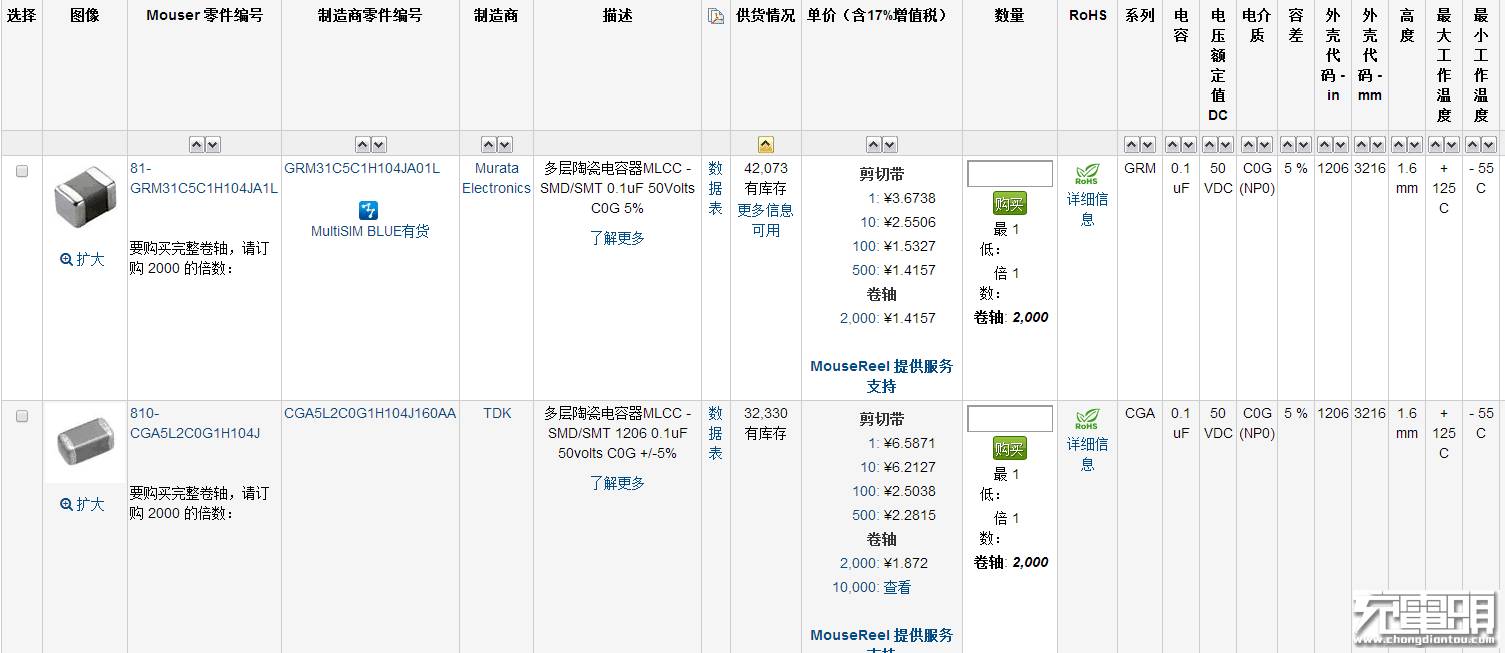
Task: Open Murata Electronics manufacturer link
Action: (496, 178)
